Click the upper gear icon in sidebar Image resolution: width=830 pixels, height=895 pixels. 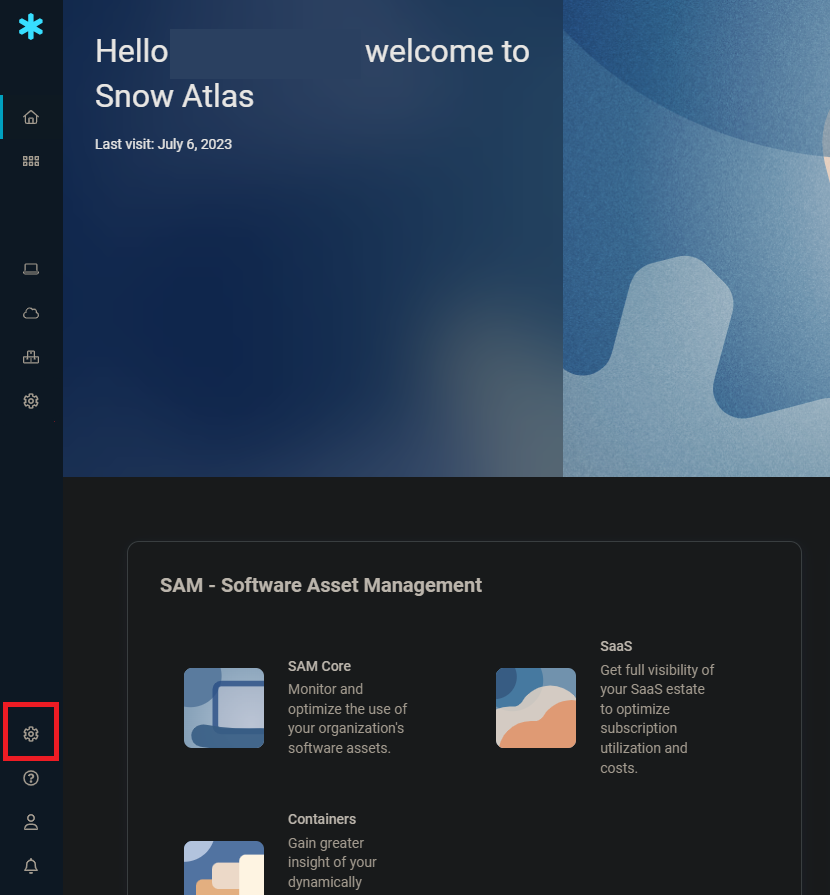coord(31,401)
